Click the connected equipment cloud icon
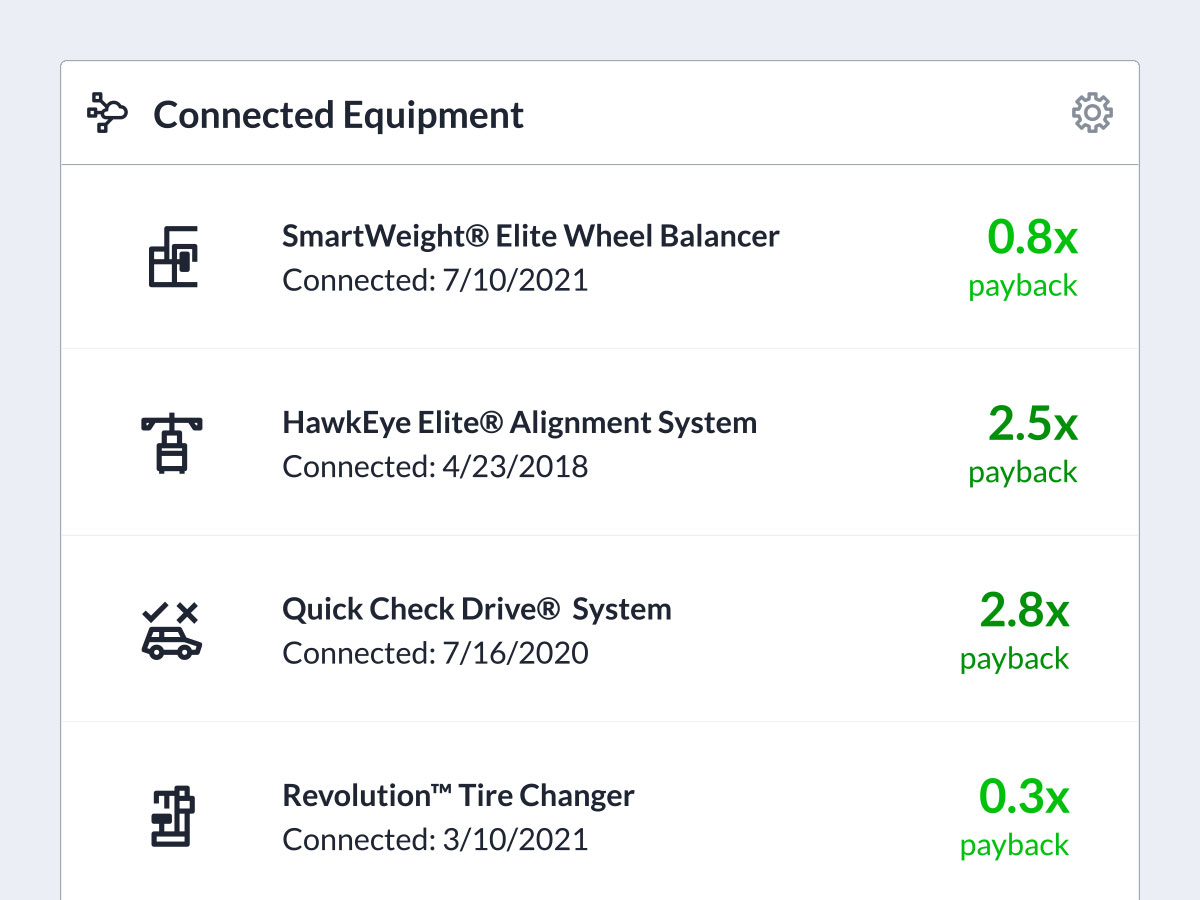This screenshot has width=1200, height=900. point(107,113)
